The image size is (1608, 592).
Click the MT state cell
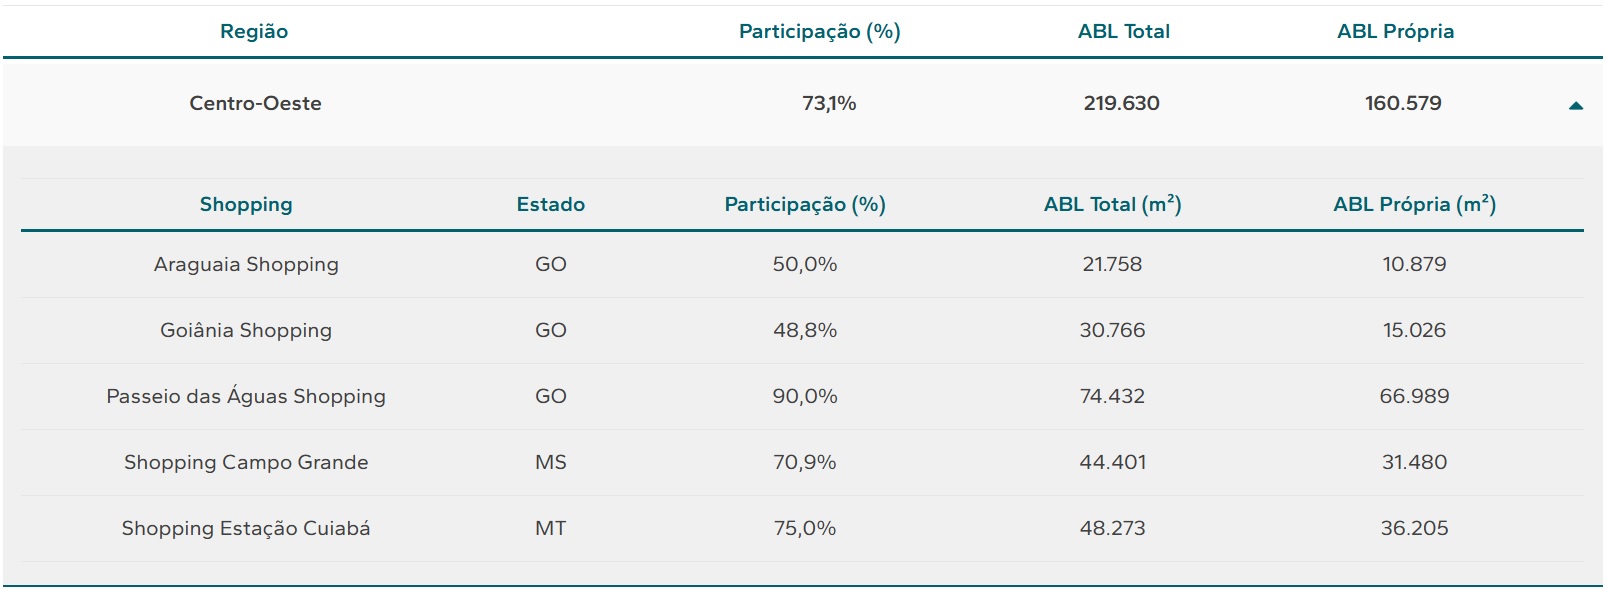click(x=550, y=528)
